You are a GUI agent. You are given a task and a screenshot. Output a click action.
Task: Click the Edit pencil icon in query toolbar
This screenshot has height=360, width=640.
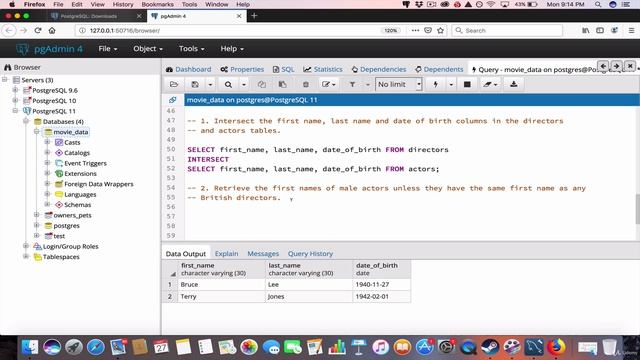point(328,84)
